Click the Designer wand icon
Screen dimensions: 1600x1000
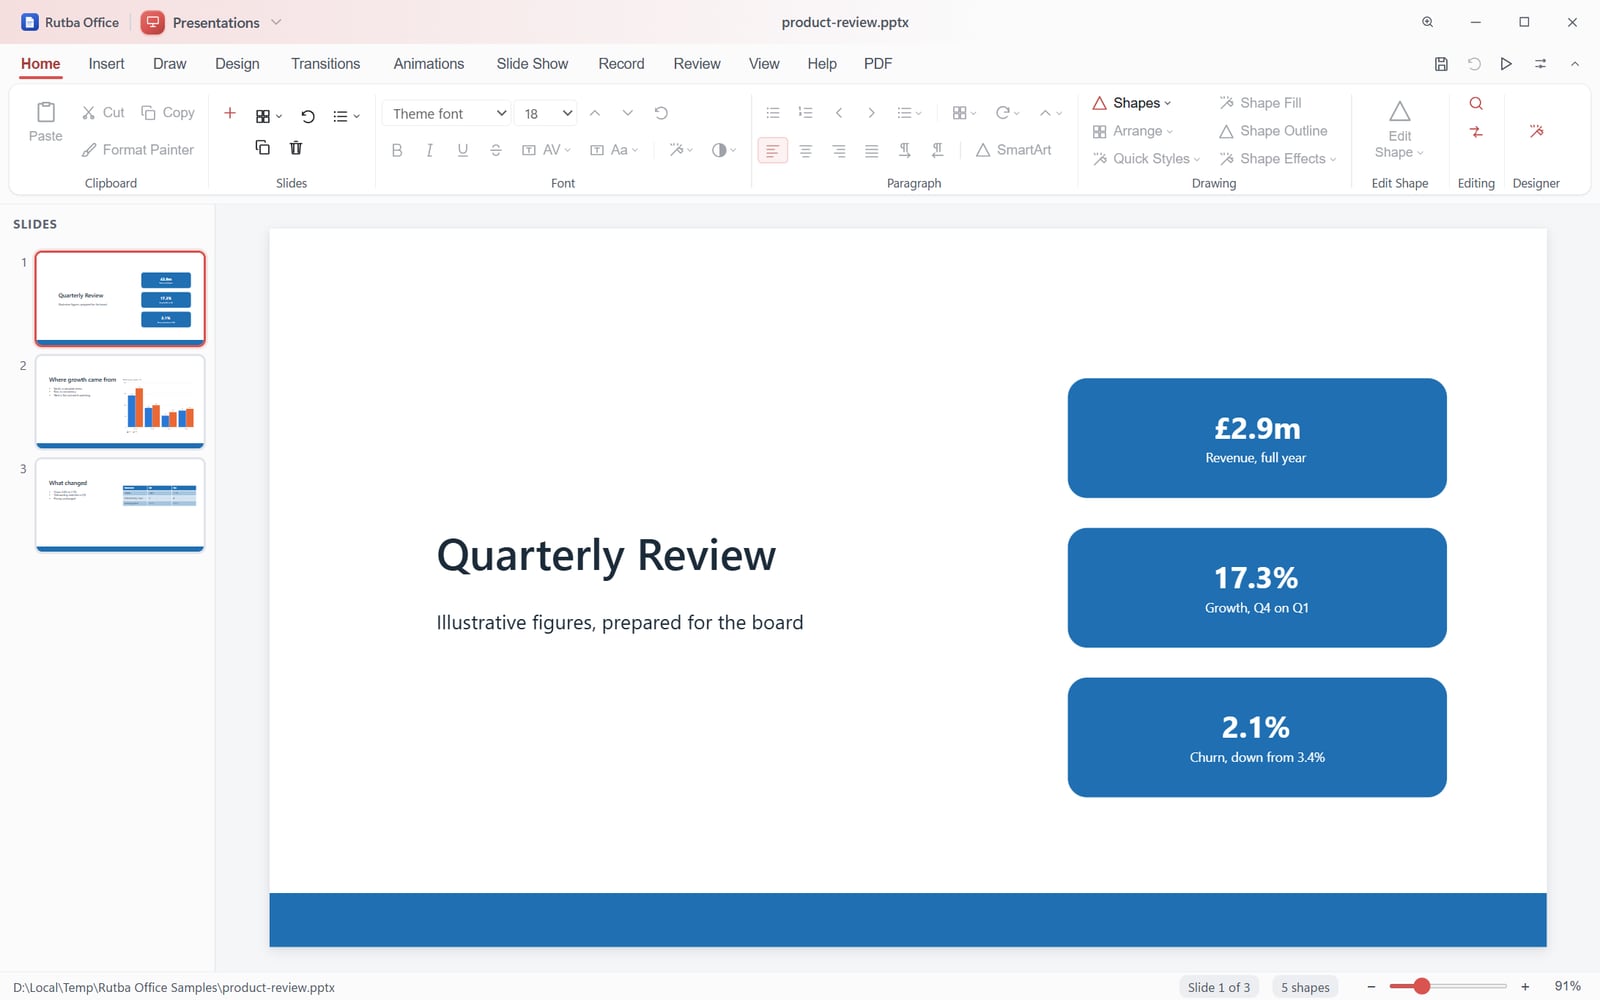(1537, 131)
